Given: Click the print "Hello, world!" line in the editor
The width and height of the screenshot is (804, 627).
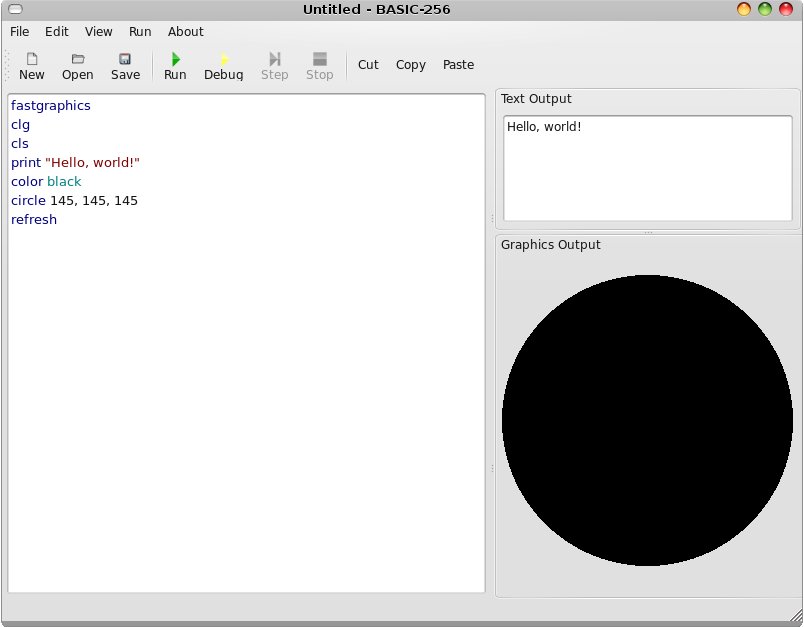Looking at the screenshot, I should tap(75, 162).
